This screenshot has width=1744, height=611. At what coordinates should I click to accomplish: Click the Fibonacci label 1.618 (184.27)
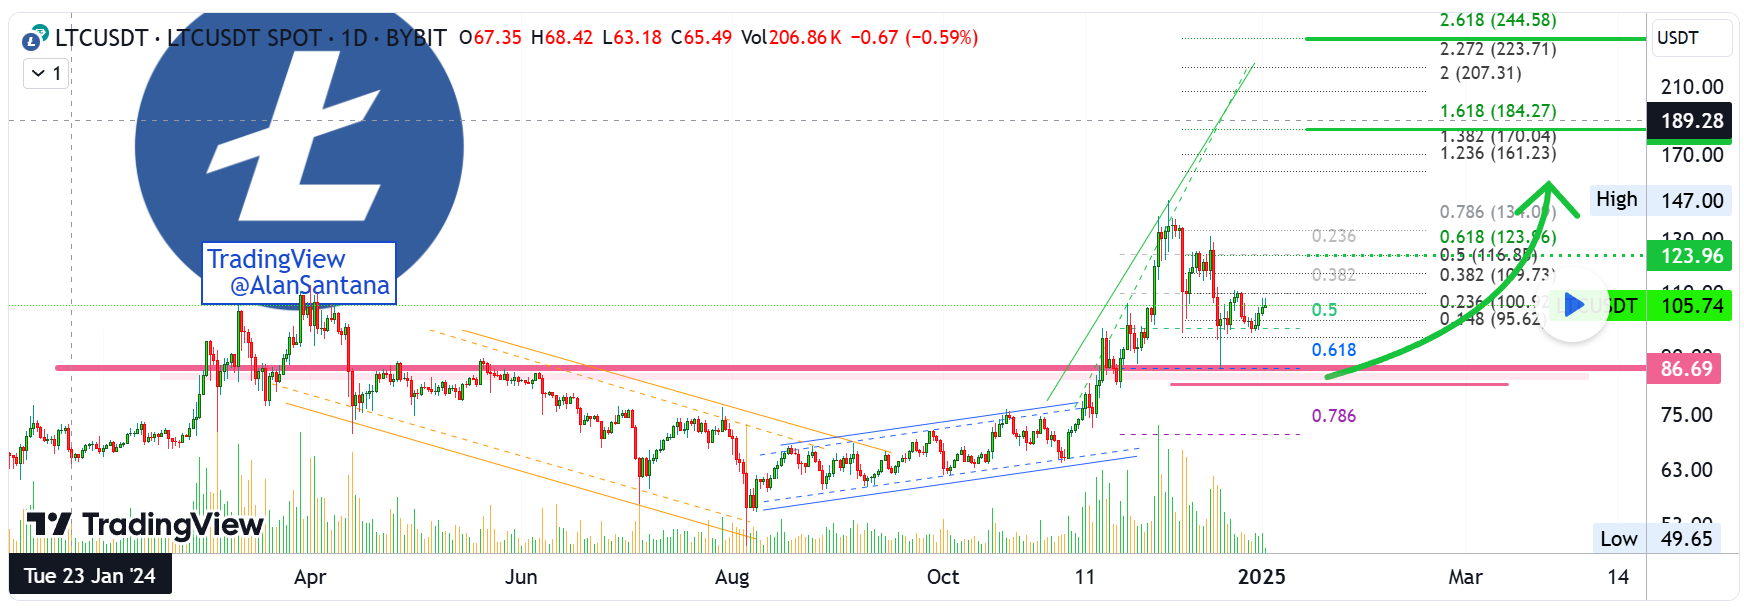[x=1498, y=111]
